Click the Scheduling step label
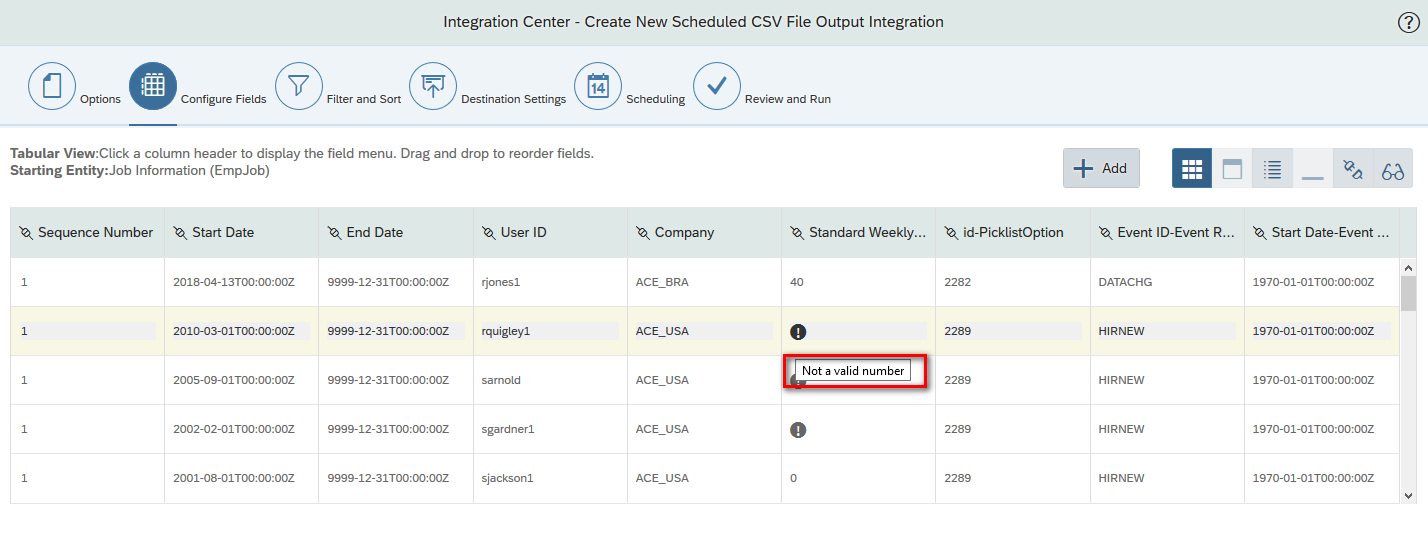Image resolution: width=1428 pixels, height=538 pixels. click(x=656, y=99)
